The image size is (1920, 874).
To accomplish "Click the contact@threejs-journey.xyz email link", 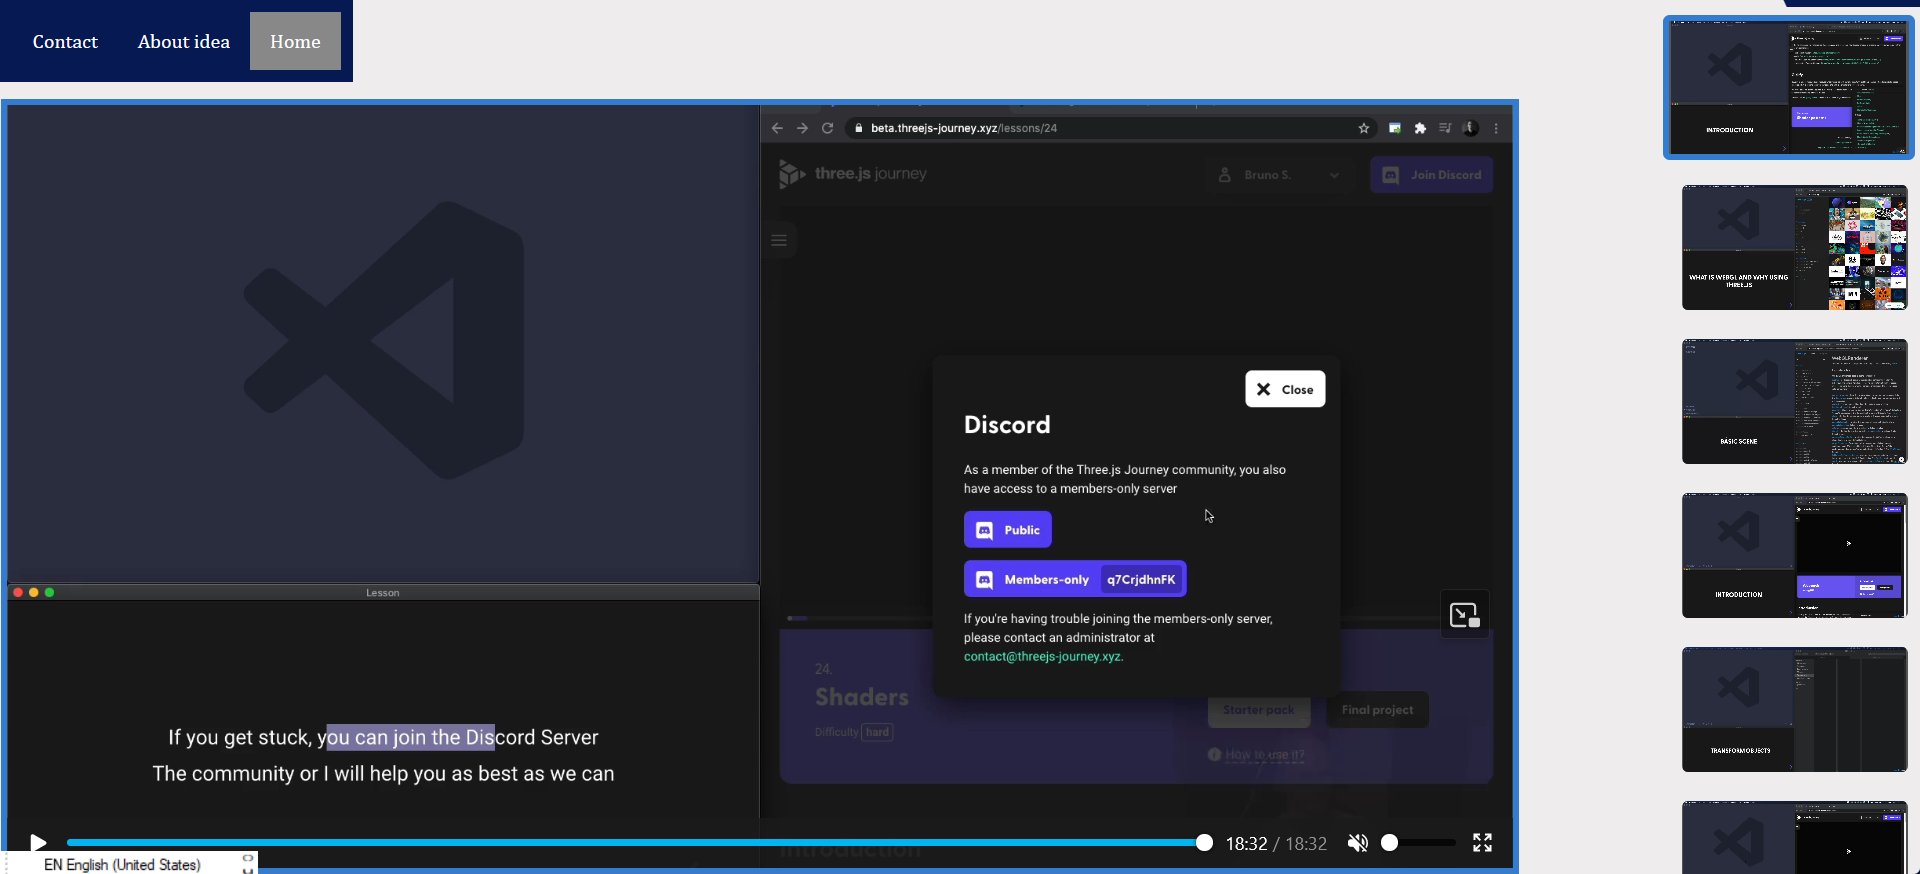I will (1043, 657).
